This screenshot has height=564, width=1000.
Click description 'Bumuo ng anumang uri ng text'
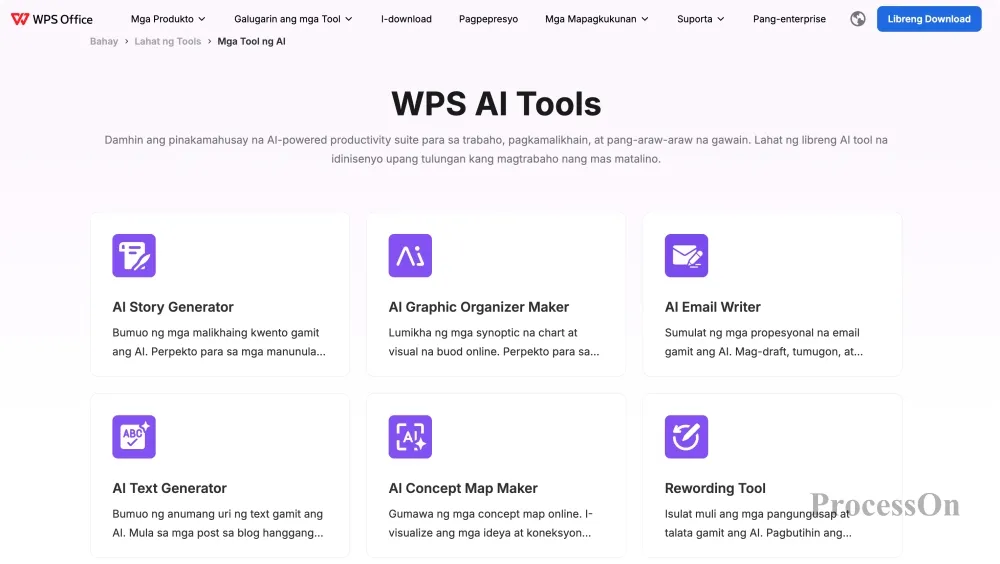pos(217,523)
